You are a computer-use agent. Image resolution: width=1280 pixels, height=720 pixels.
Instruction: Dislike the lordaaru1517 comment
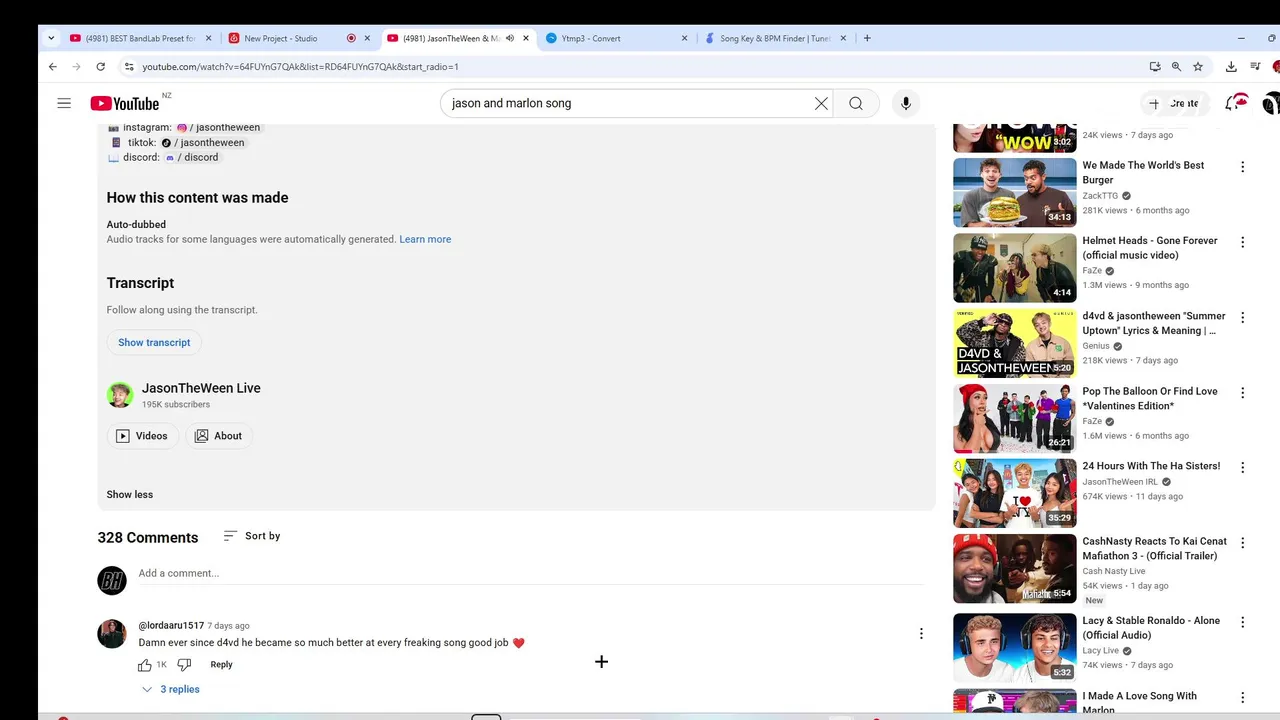pyautogui.click(x=184, y=664)
